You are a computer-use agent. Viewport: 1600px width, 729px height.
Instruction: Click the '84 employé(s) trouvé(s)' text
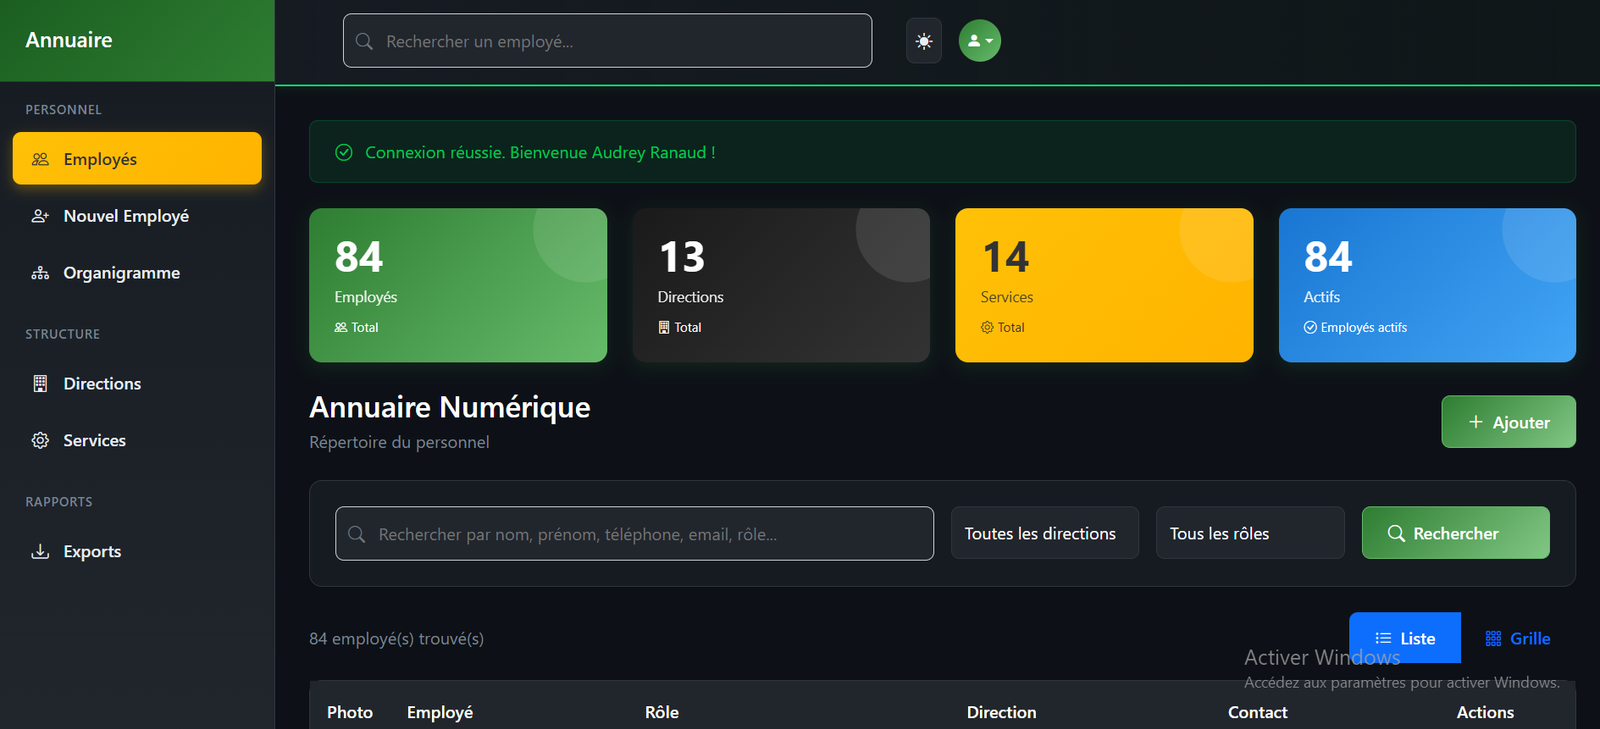(x=396, y=638)
